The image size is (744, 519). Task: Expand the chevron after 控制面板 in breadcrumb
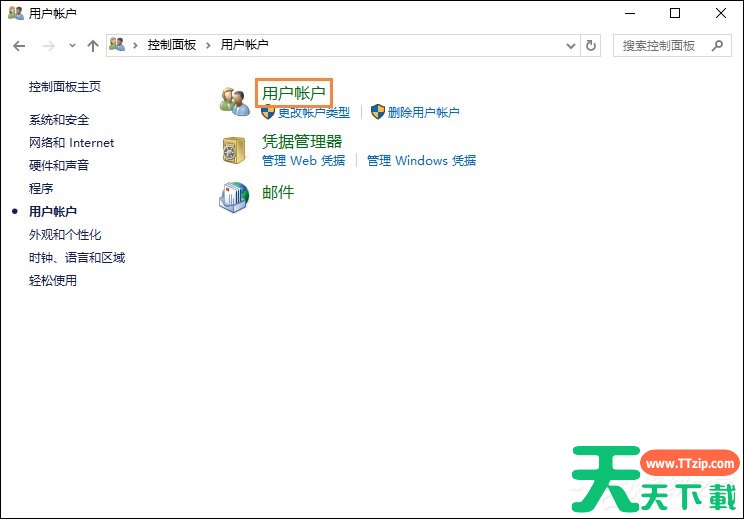coord(209,45)
